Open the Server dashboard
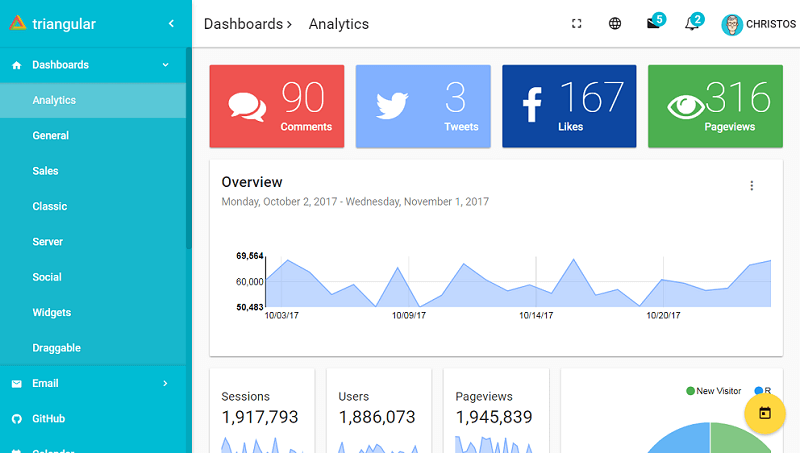The image size is (800, 453). pos(93,242)
